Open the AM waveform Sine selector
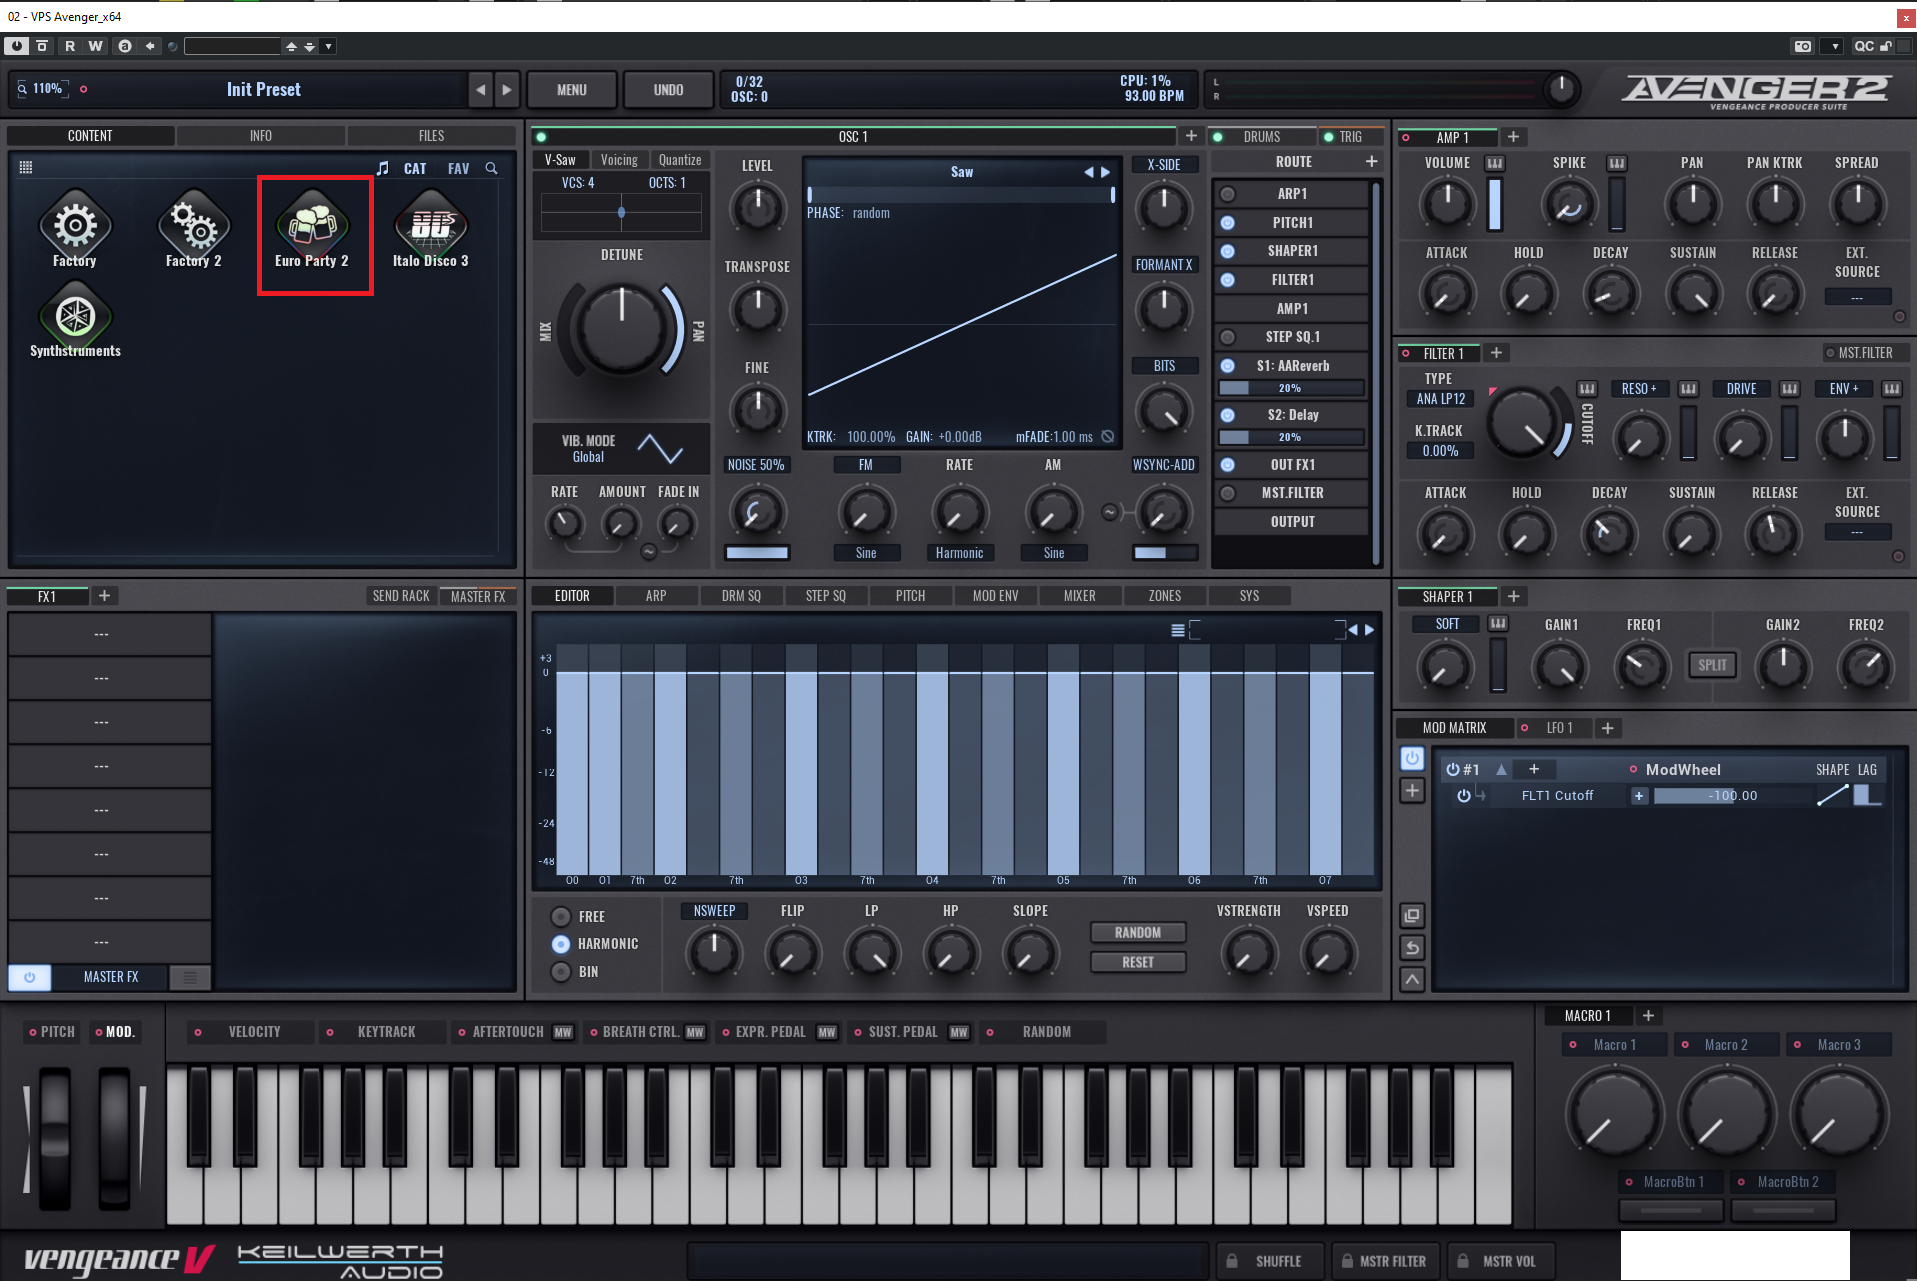1917x1281 pixels. [x=1054, y=553]
